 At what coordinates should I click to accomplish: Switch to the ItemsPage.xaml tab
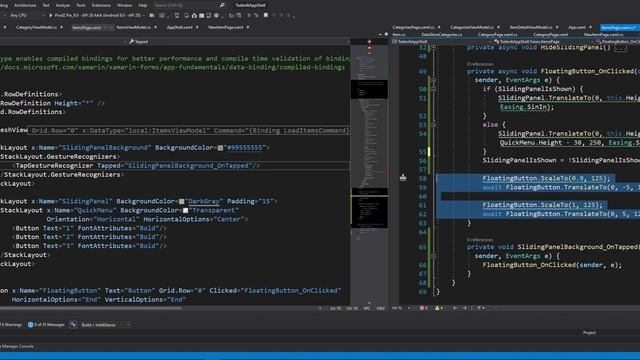point(87,27)
